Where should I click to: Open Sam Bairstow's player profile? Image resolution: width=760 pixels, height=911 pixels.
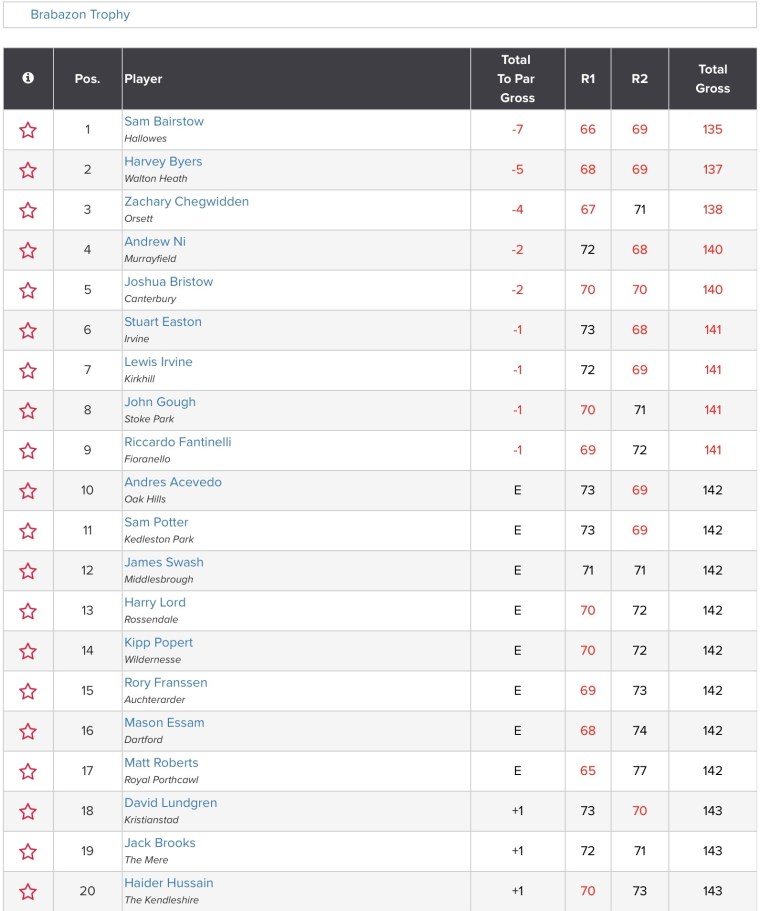click(164, 121)
